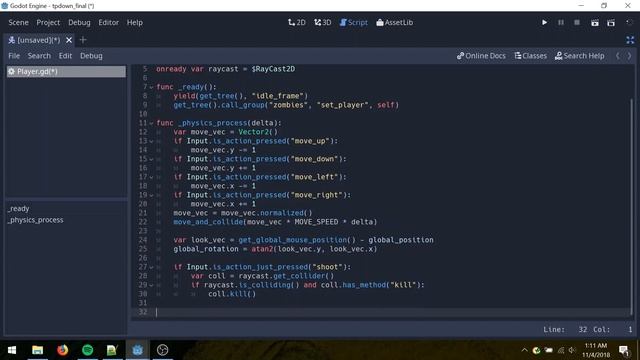Open the Editor menu
This screenshot has width=640, height=360.
(109, 22)
